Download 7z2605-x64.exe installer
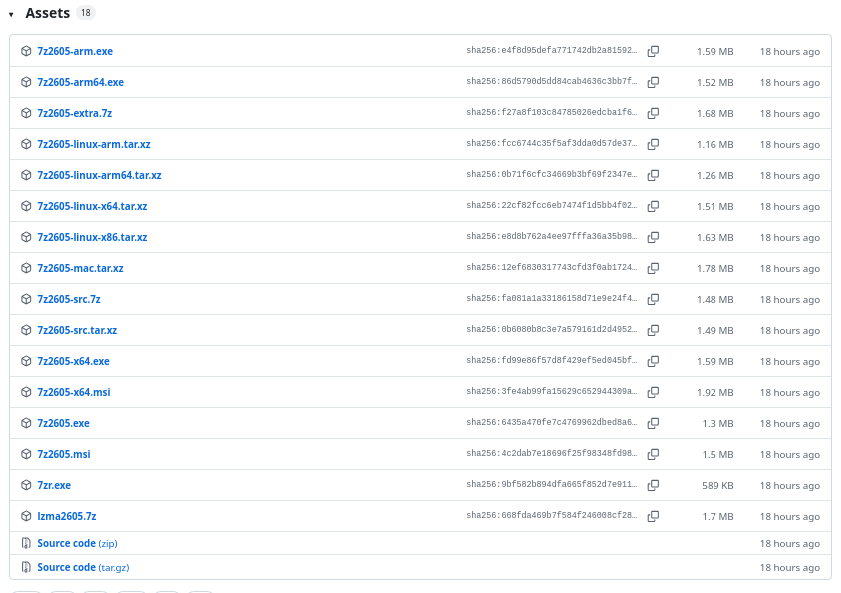The width and height of the screenshot is (841, 593). click(x=73, y=362)
